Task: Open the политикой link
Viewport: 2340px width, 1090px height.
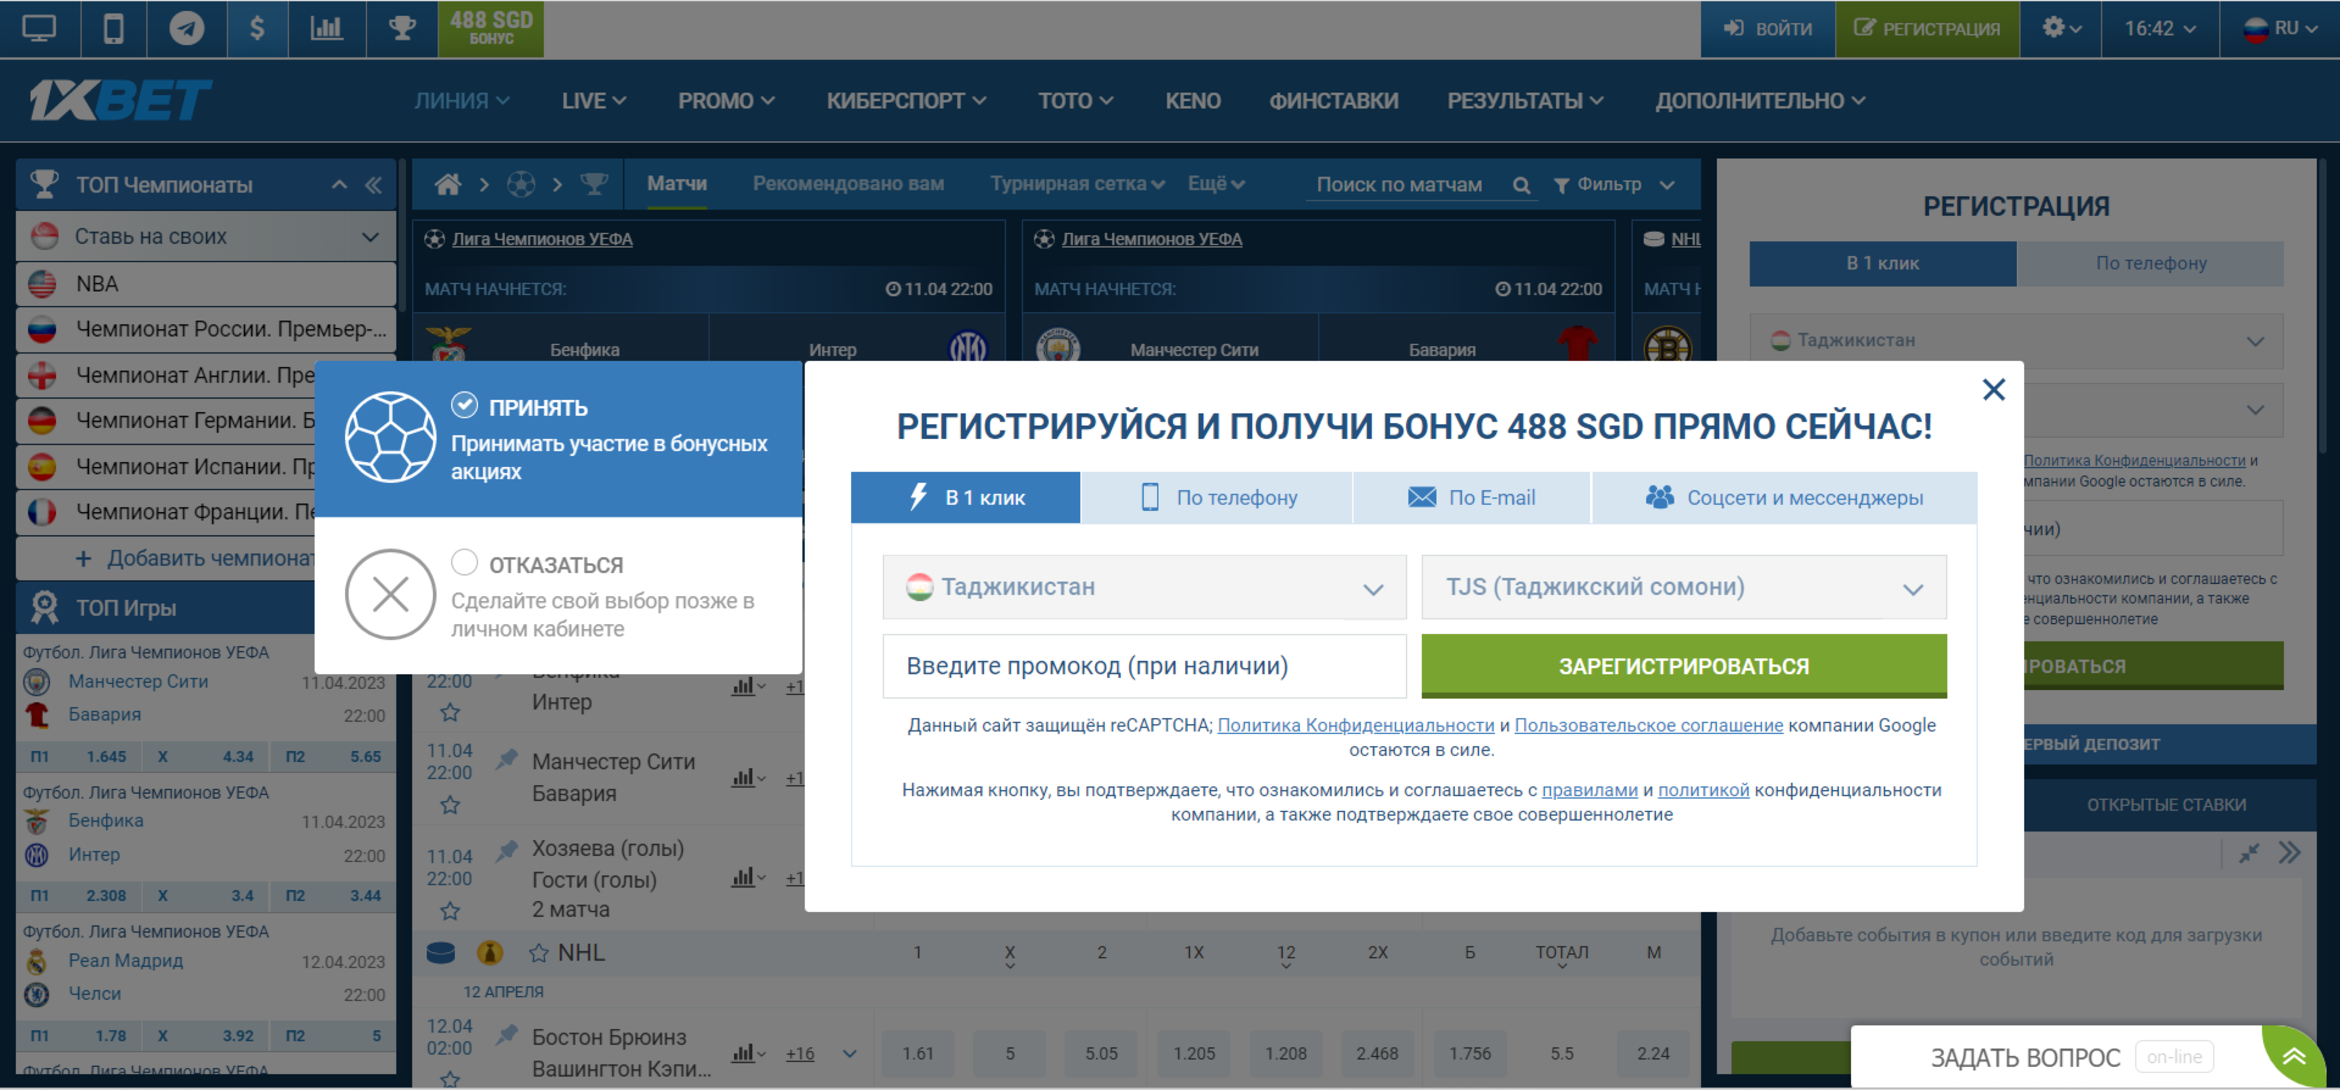Action: pyautogui.click(x=1703, y=790)
